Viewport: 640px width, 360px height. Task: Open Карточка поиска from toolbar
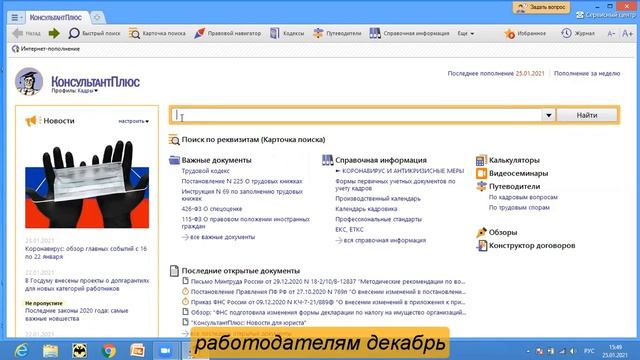pos(157,33)
